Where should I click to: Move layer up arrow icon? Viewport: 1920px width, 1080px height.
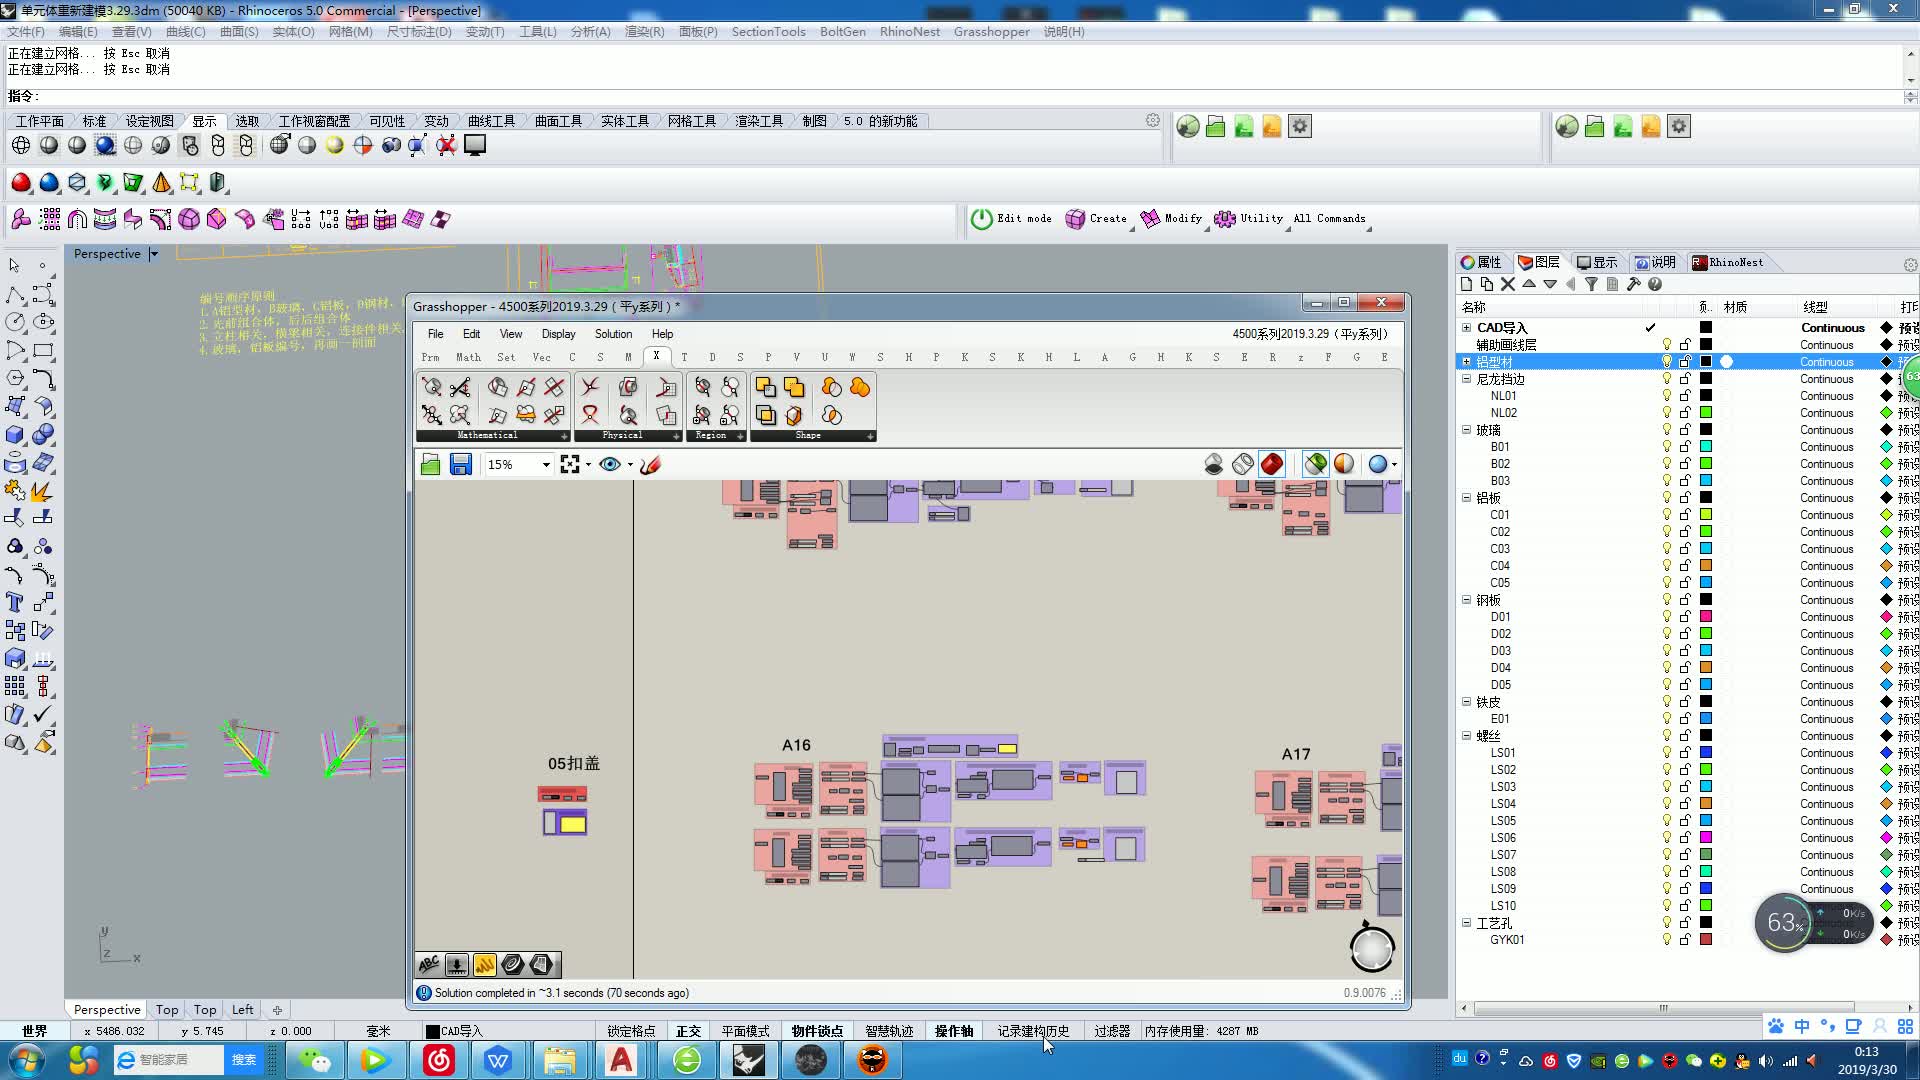click(1529, 284)
